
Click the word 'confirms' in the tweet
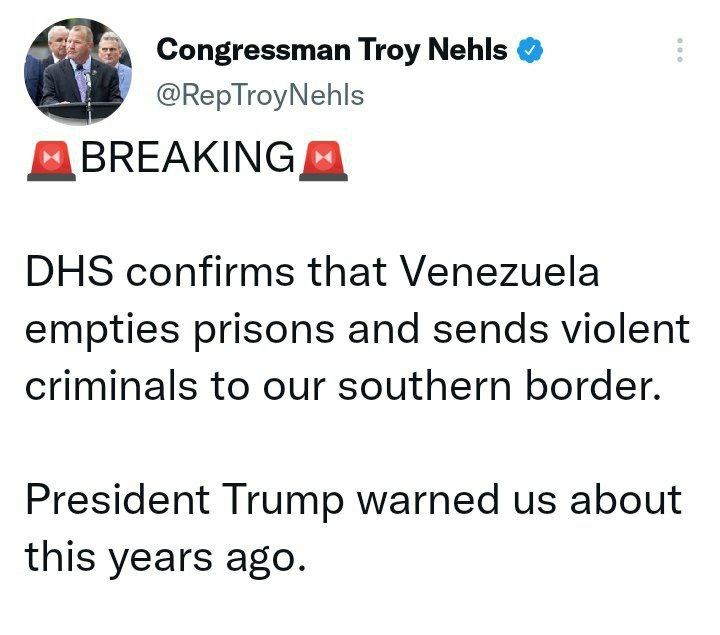[210, 272]
